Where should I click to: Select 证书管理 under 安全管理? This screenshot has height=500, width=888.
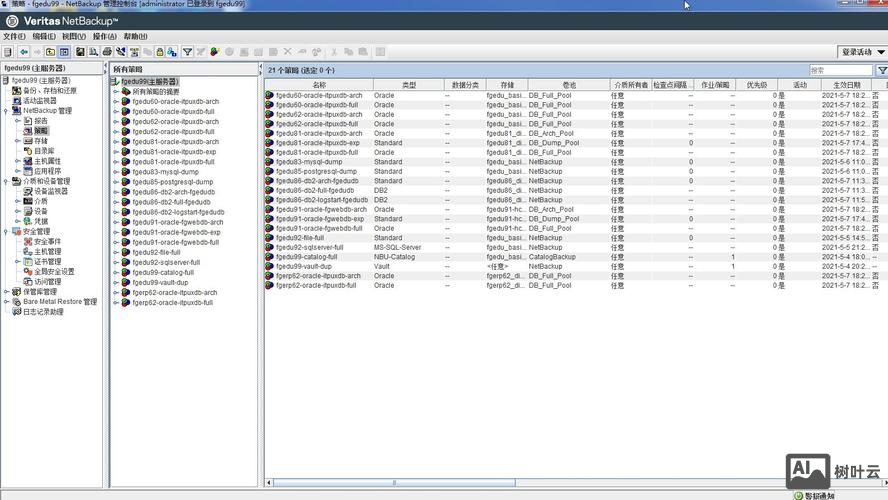click(x=47, y=262)
